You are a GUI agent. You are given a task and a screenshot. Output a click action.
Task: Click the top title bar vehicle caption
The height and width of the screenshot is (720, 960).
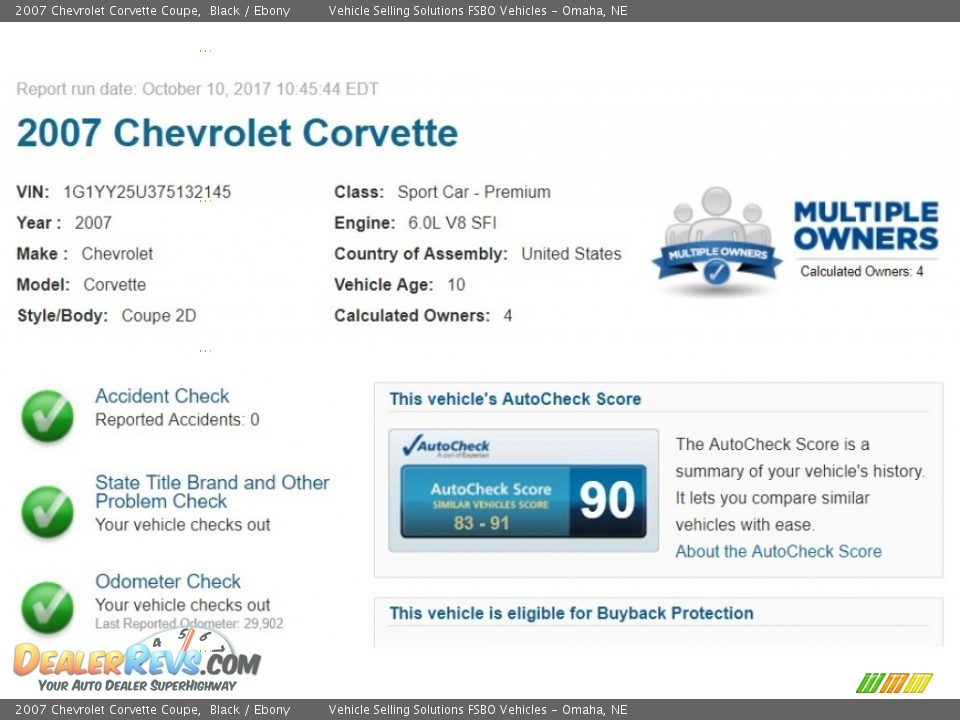(152, 10)
